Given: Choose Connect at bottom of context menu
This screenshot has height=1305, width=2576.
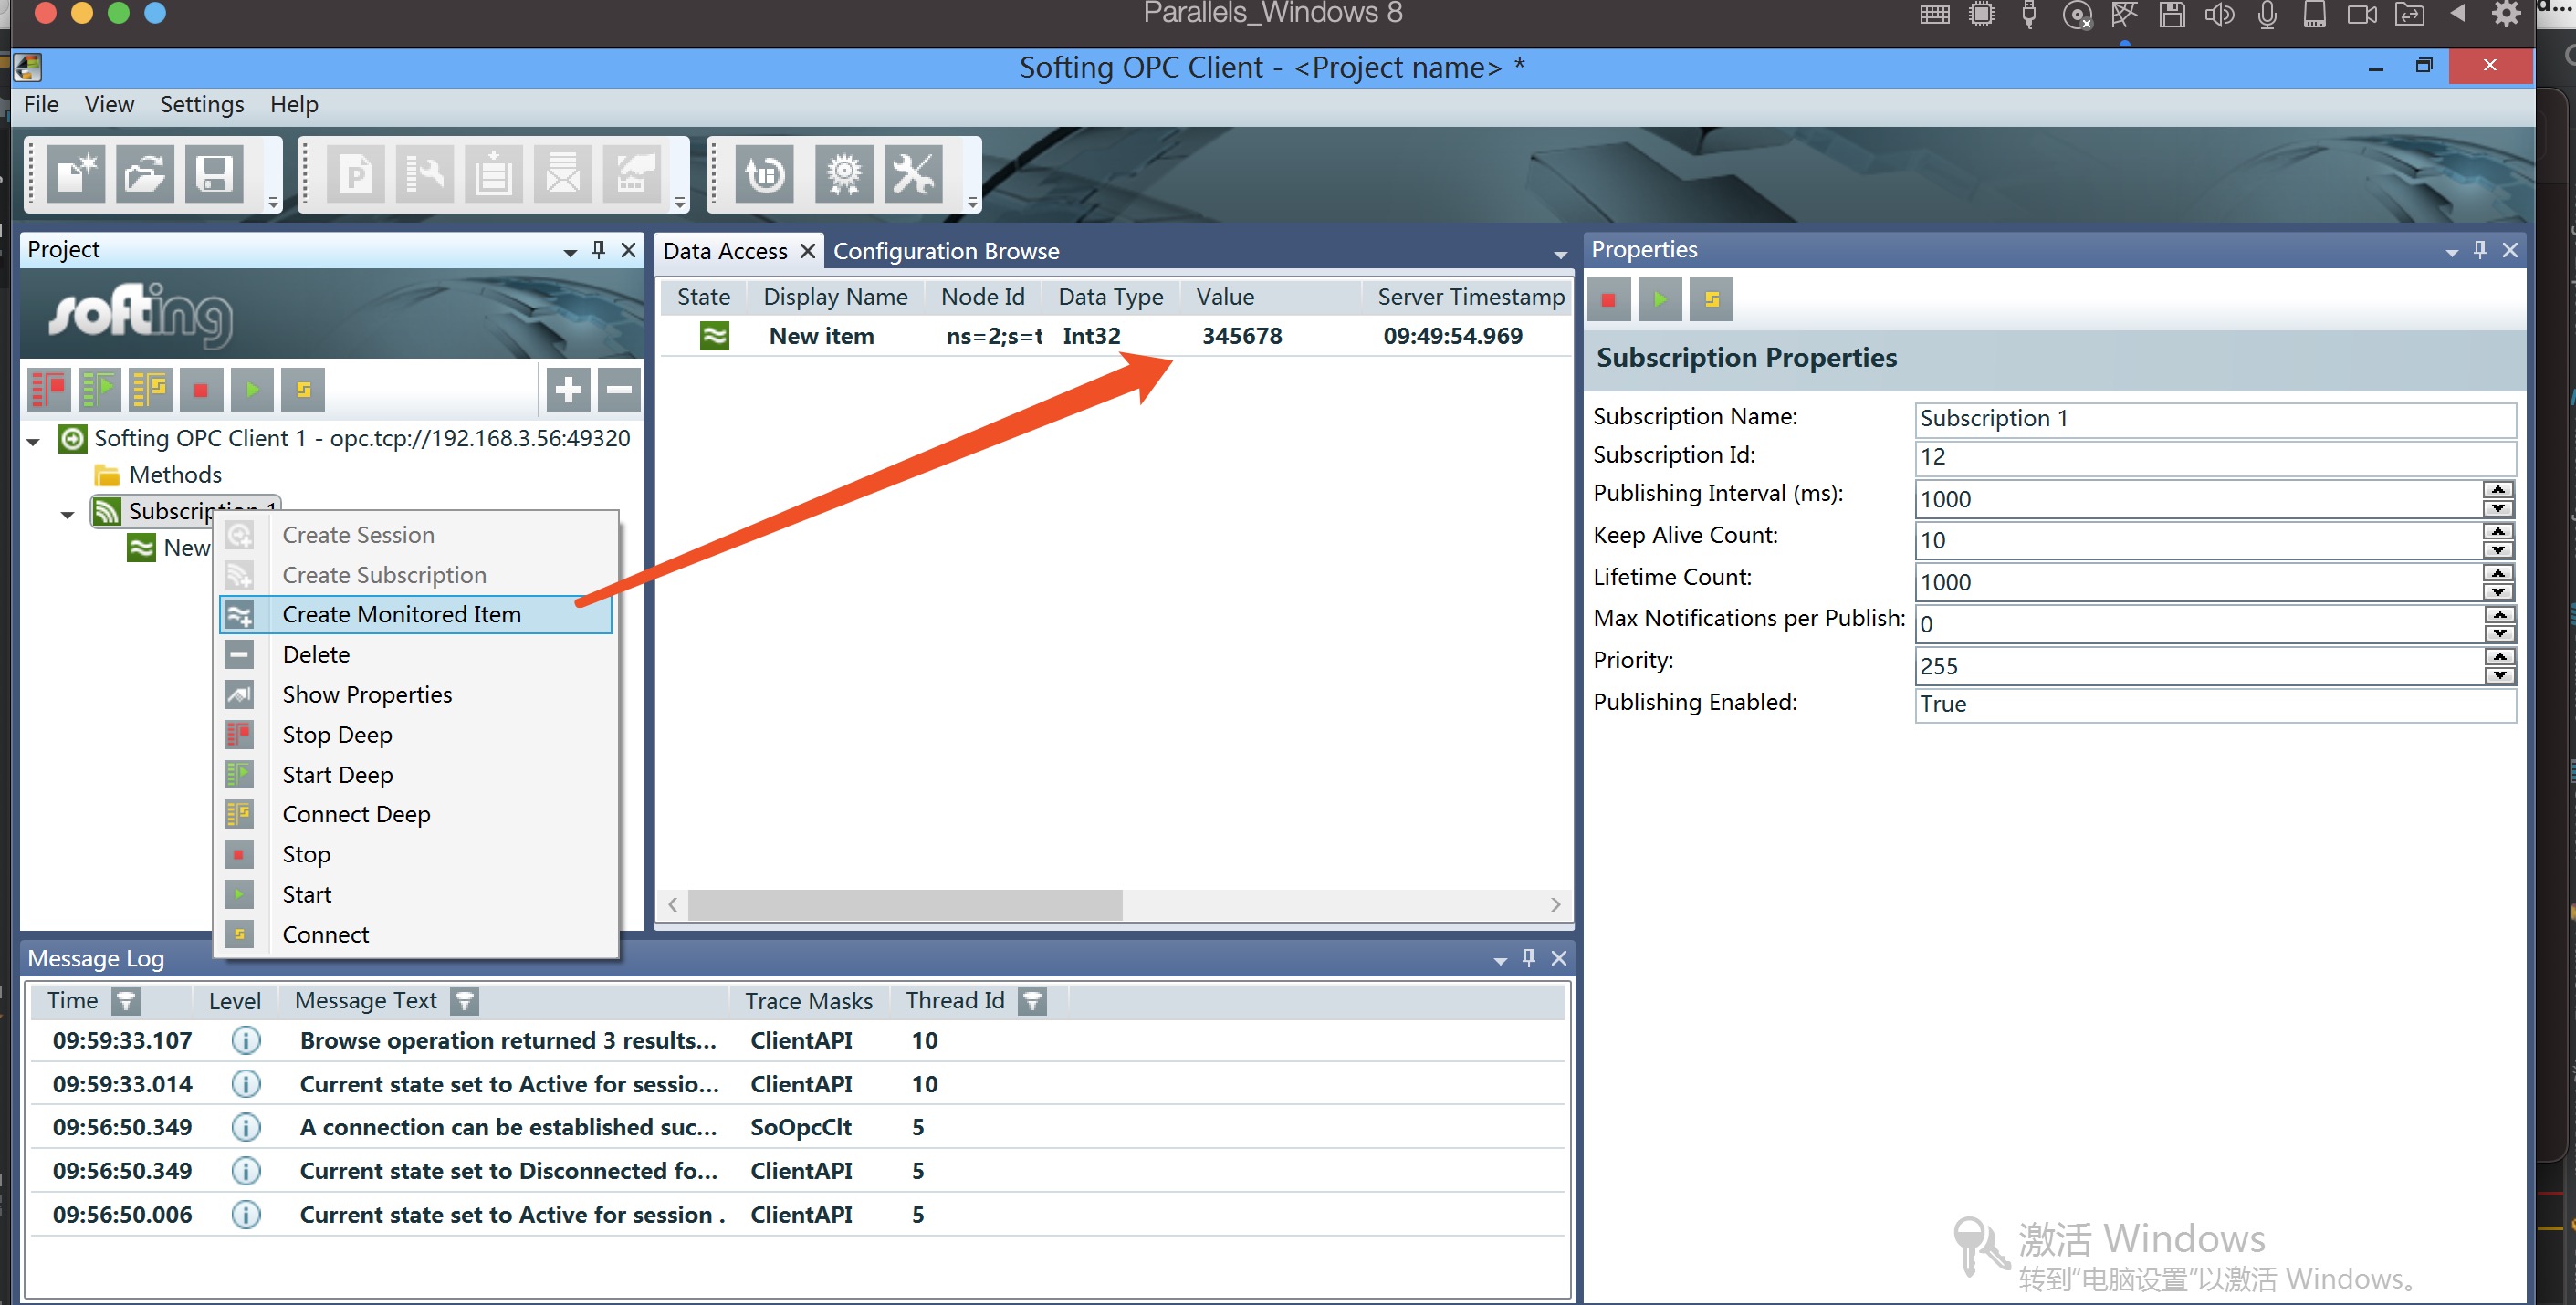Looking at the screenshot, I should pyautogui.click(x=416, y=934).
